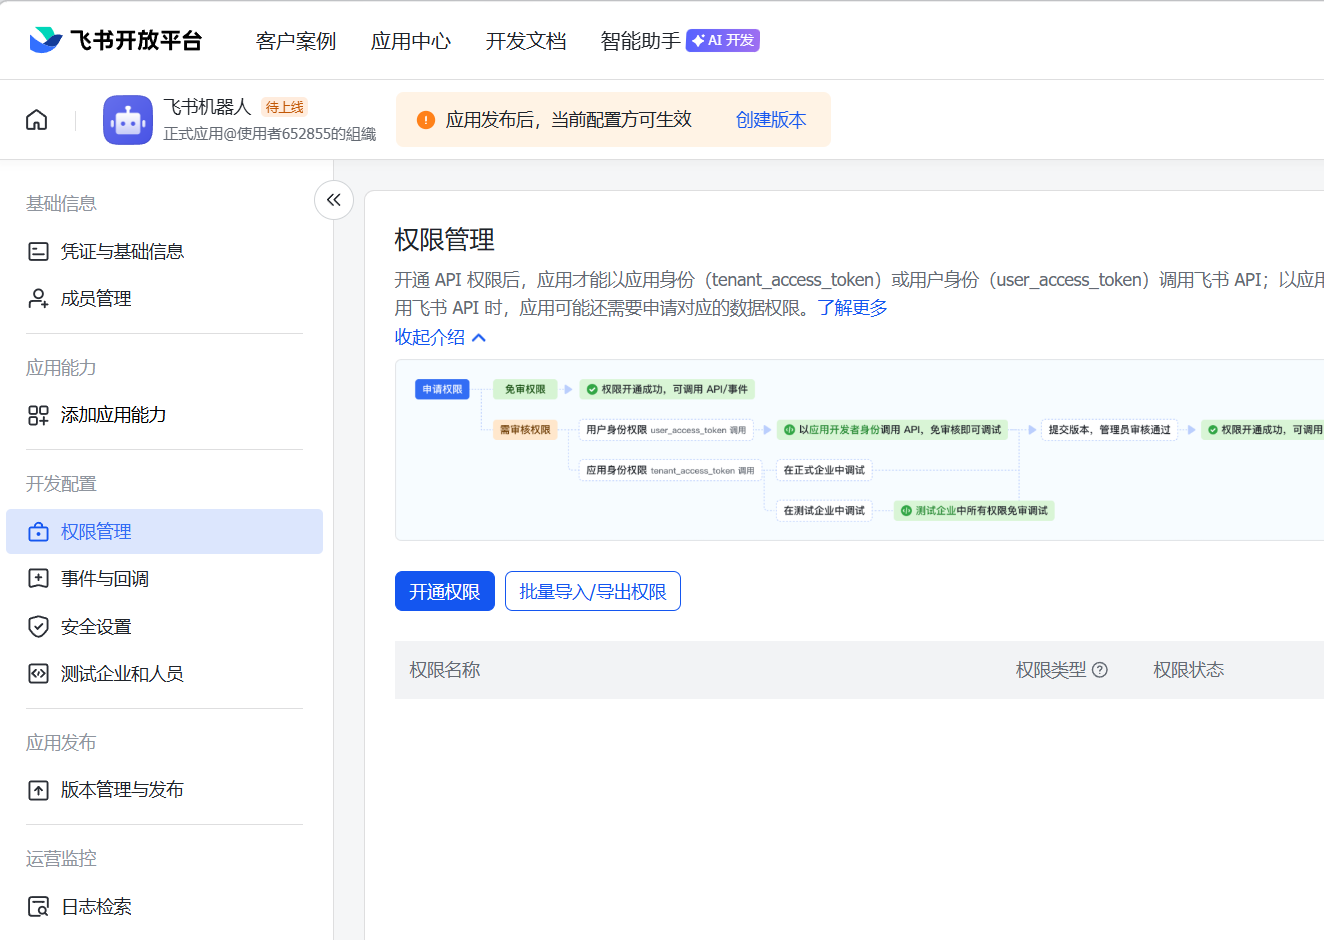Click the 成员管理 add-member icon

click(38, 298)
